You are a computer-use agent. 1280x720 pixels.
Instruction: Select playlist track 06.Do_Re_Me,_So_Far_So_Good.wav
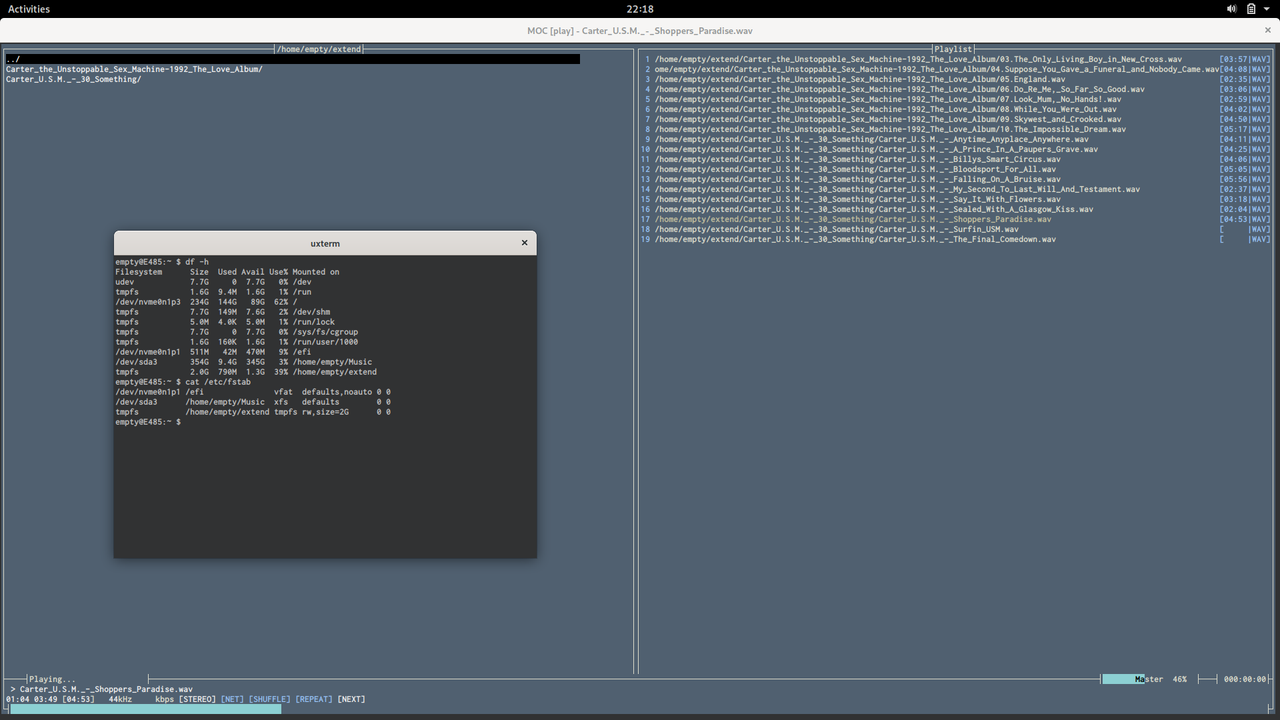[900, 89]
